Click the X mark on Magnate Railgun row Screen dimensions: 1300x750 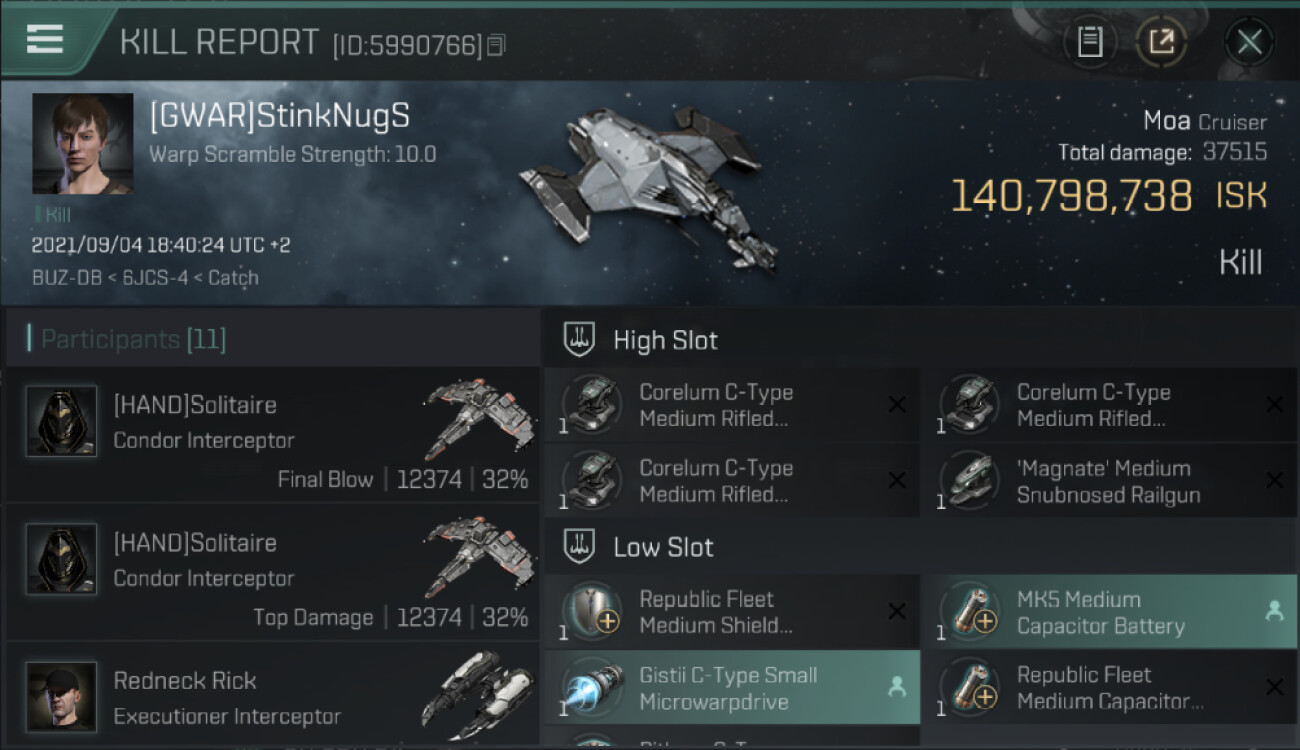[x=1274, y=481]
